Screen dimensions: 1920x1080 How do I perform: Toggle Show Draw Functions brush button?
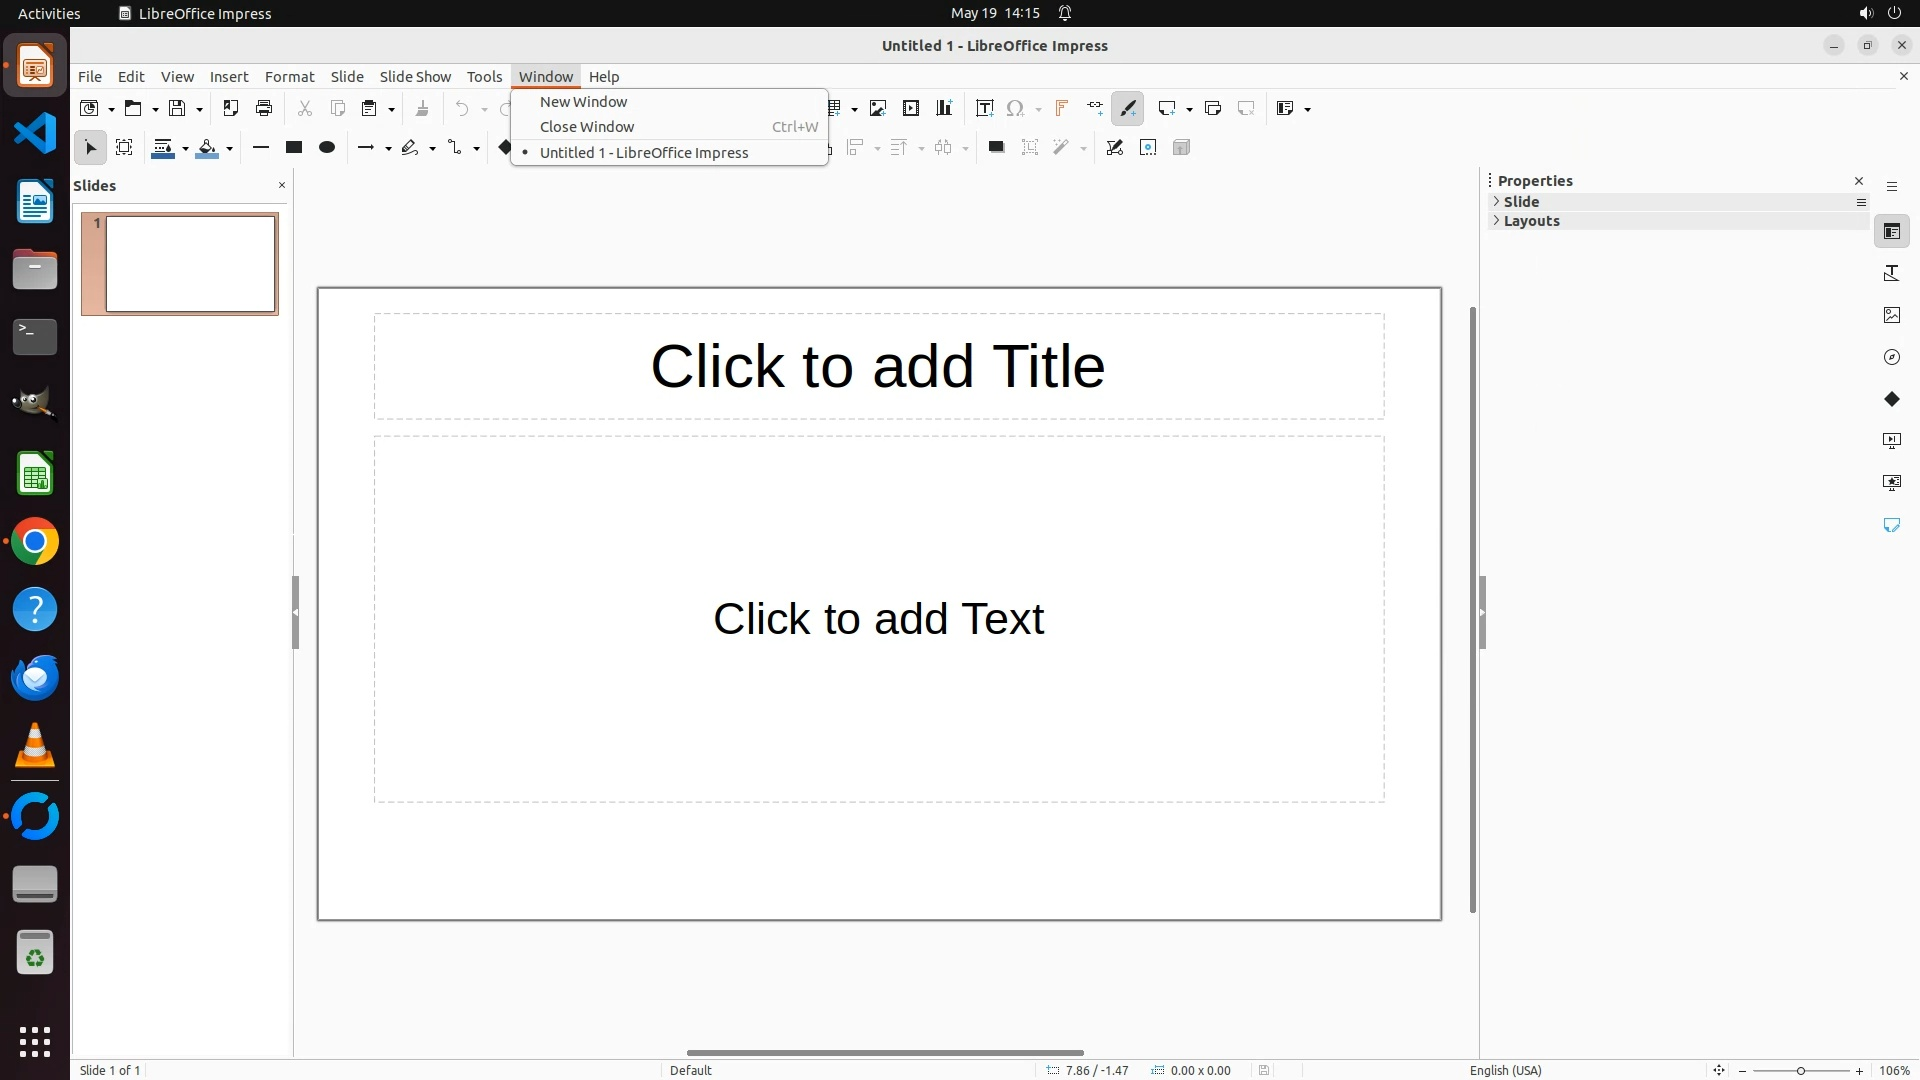[1128, 108]
